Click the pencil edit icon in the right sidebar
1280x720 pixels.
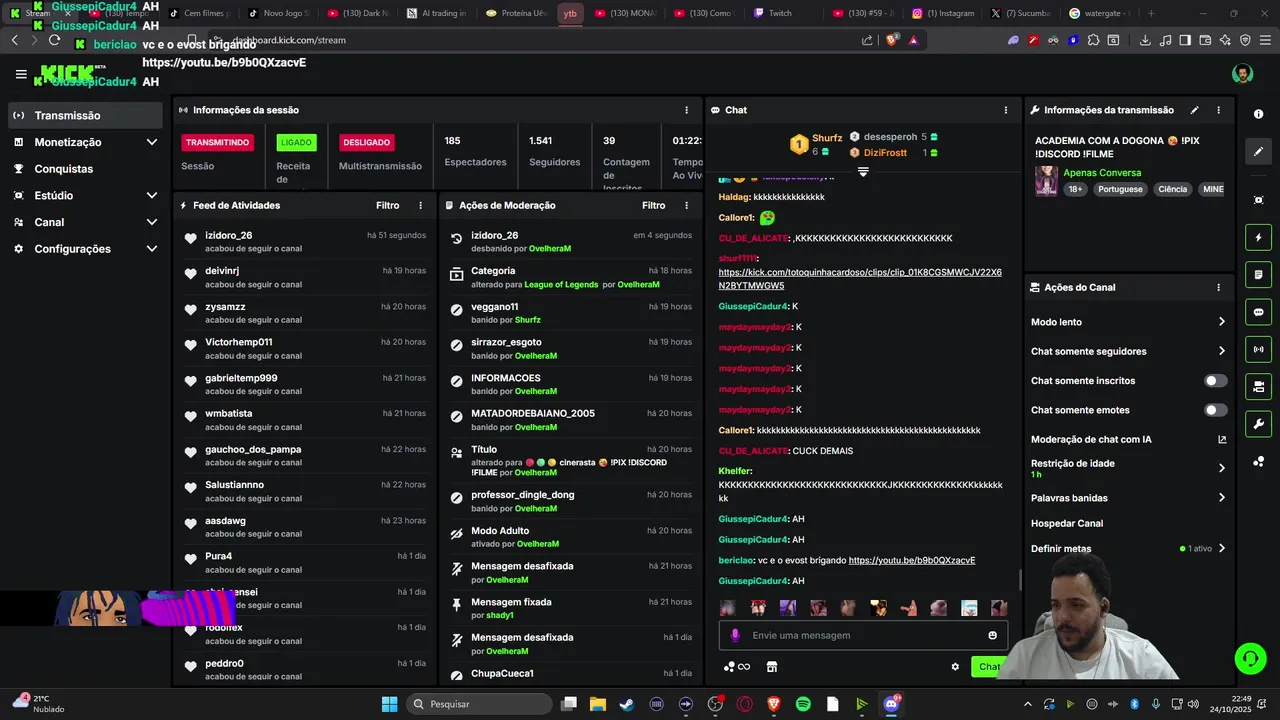click(1258, 152)
